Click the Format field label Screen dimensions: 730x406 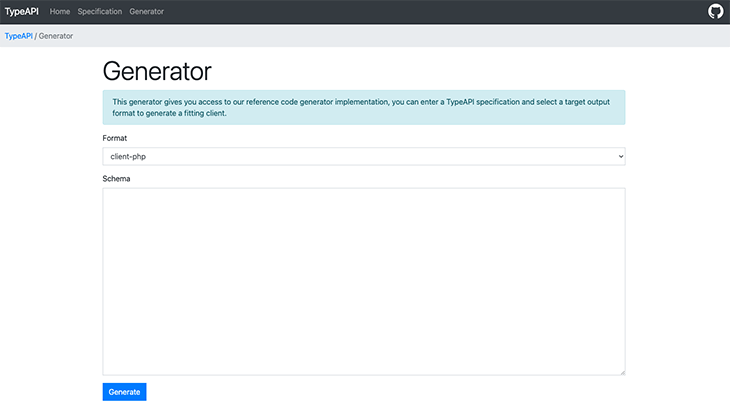click(115, 138)
